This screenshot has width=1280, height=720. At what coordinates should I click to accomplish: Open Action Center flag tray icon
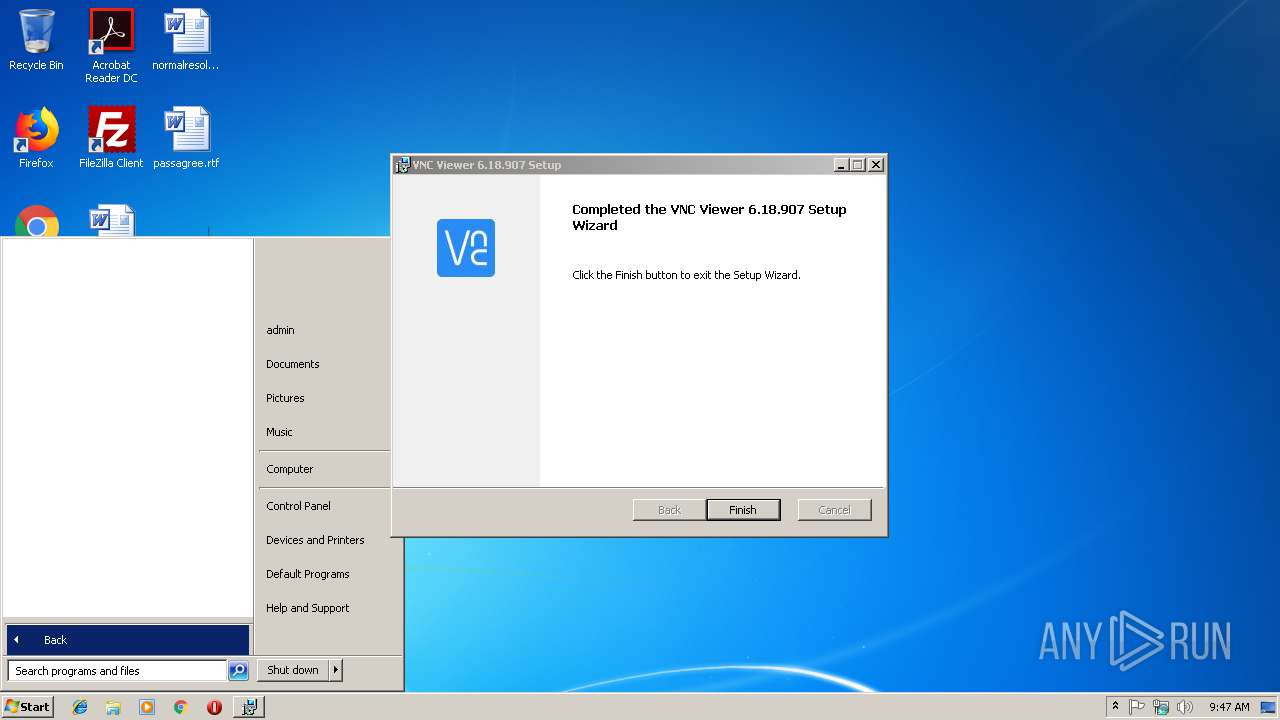pos(1137,707)
